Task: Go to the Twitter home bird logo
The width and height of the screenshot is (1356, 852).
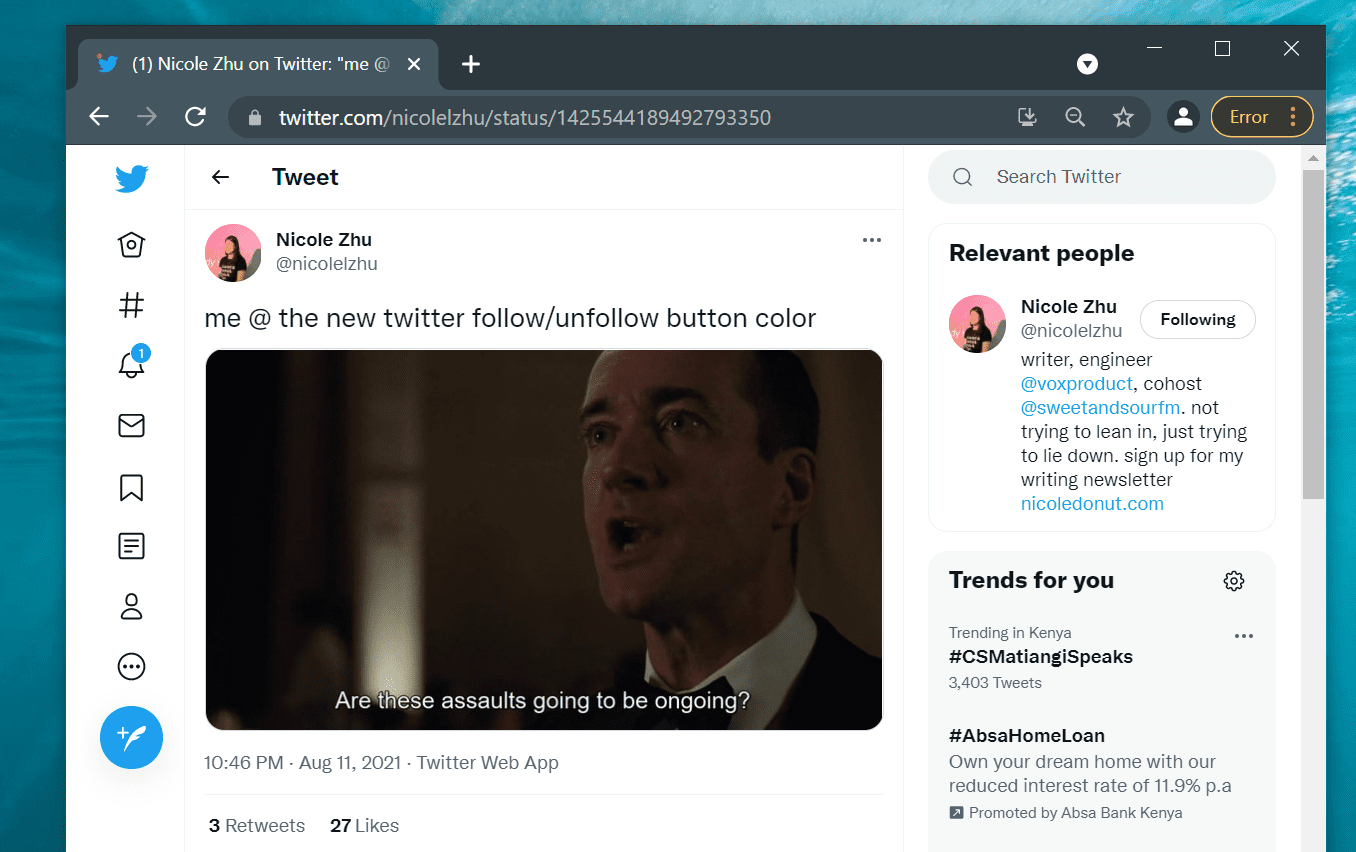Action: click(x=131, y=179)
